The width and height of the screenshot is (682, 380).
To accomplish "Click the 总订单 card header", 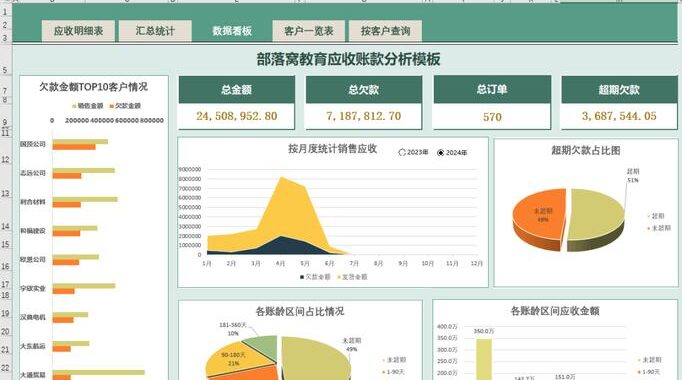I will click(x=492, y=89).
